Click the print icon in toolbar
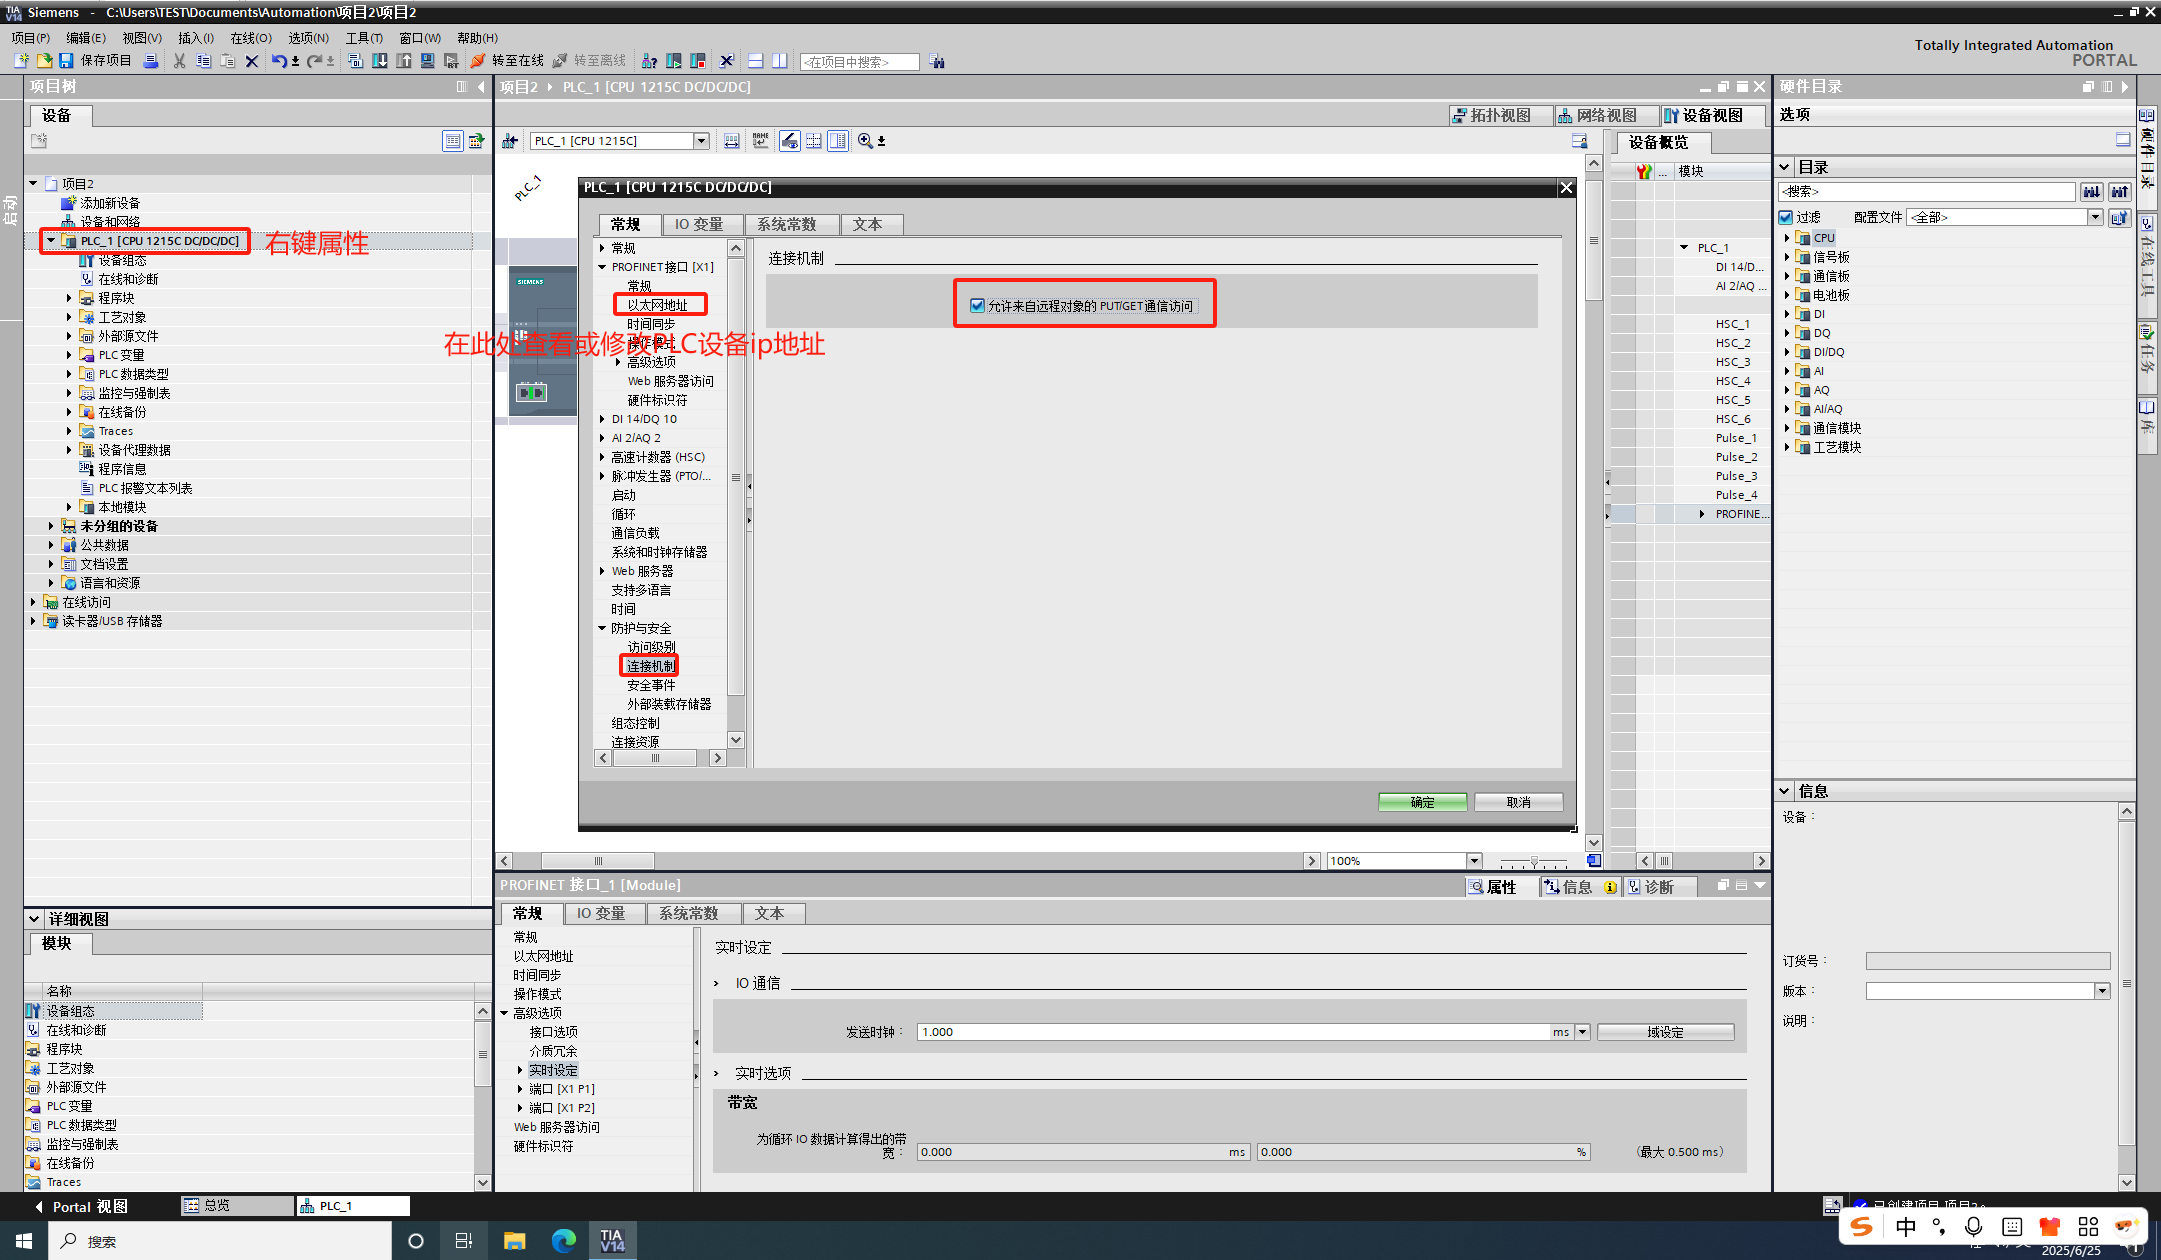 150,61
